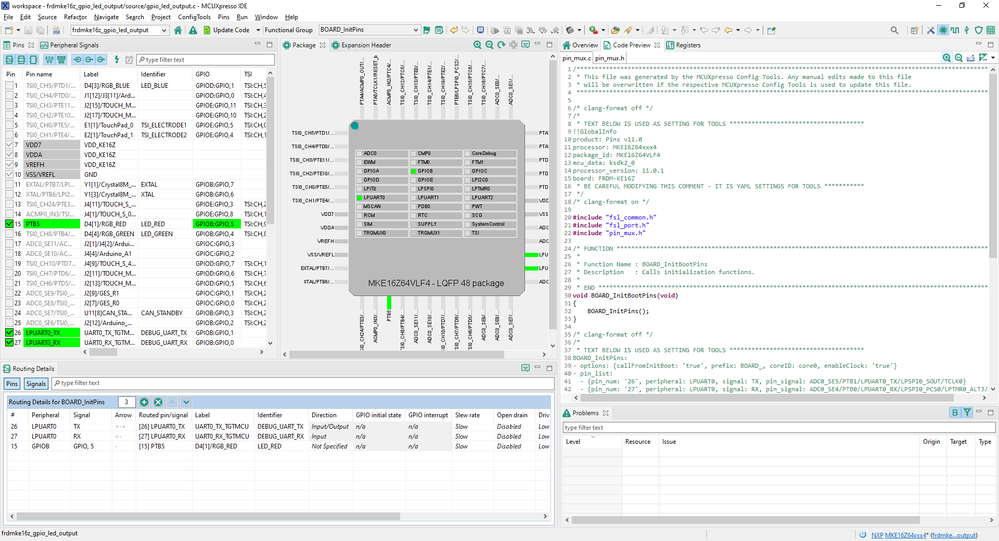This screenshot has height=541, width=999.
Task: Open the Overview tab
Action: point(580,45)
